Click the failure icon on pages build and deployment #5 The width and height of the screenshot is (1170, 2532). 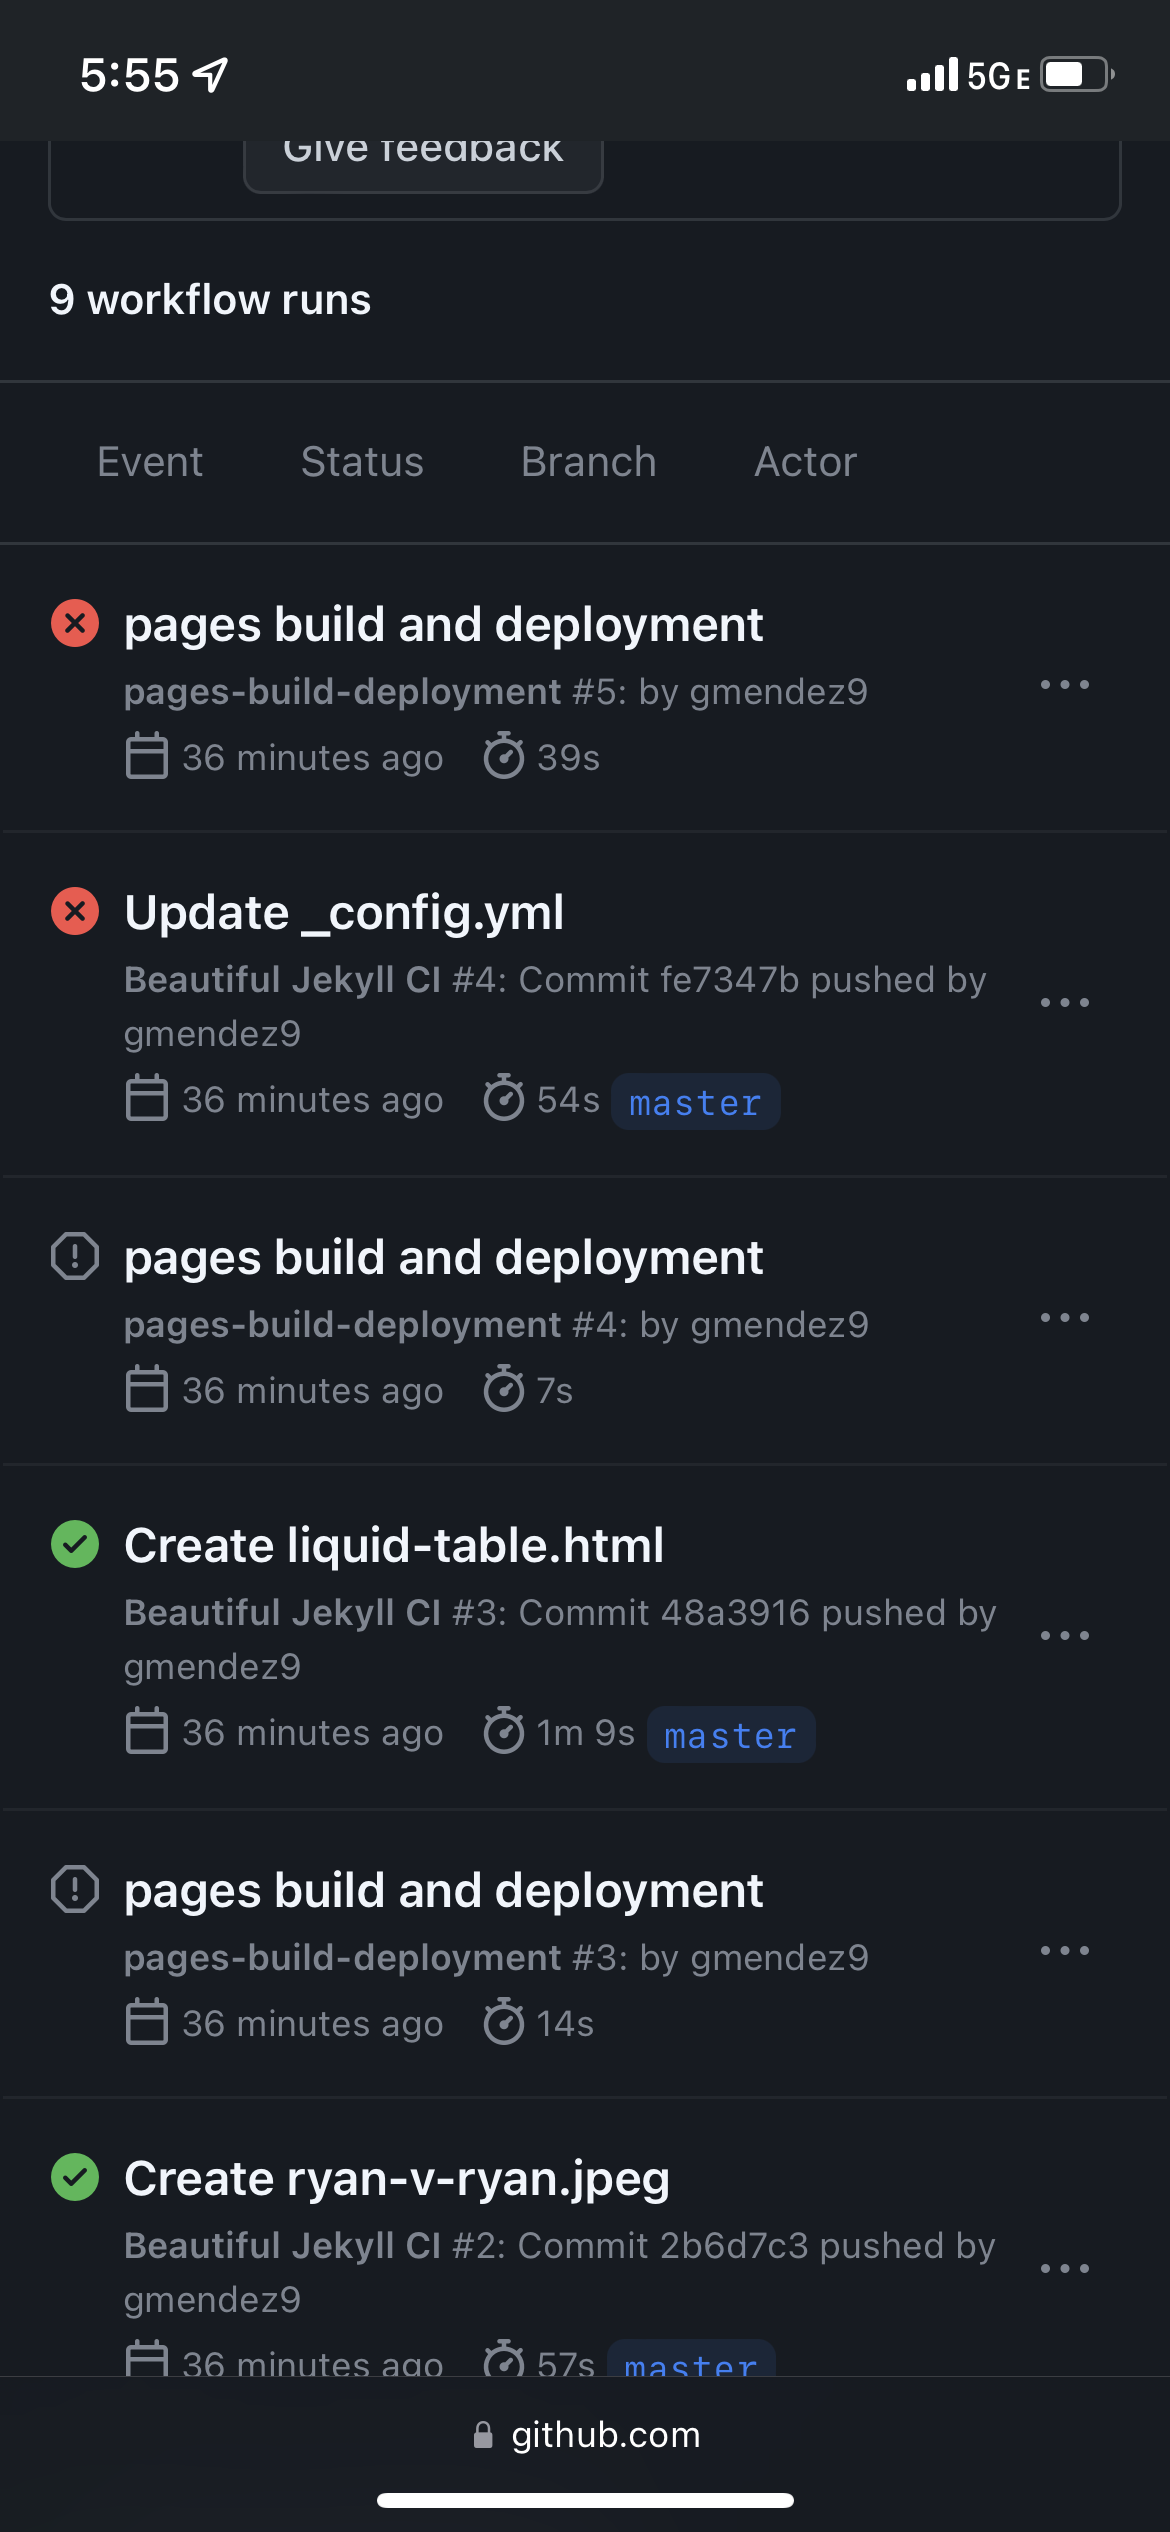pyautogui.click(x=75, y=623)
